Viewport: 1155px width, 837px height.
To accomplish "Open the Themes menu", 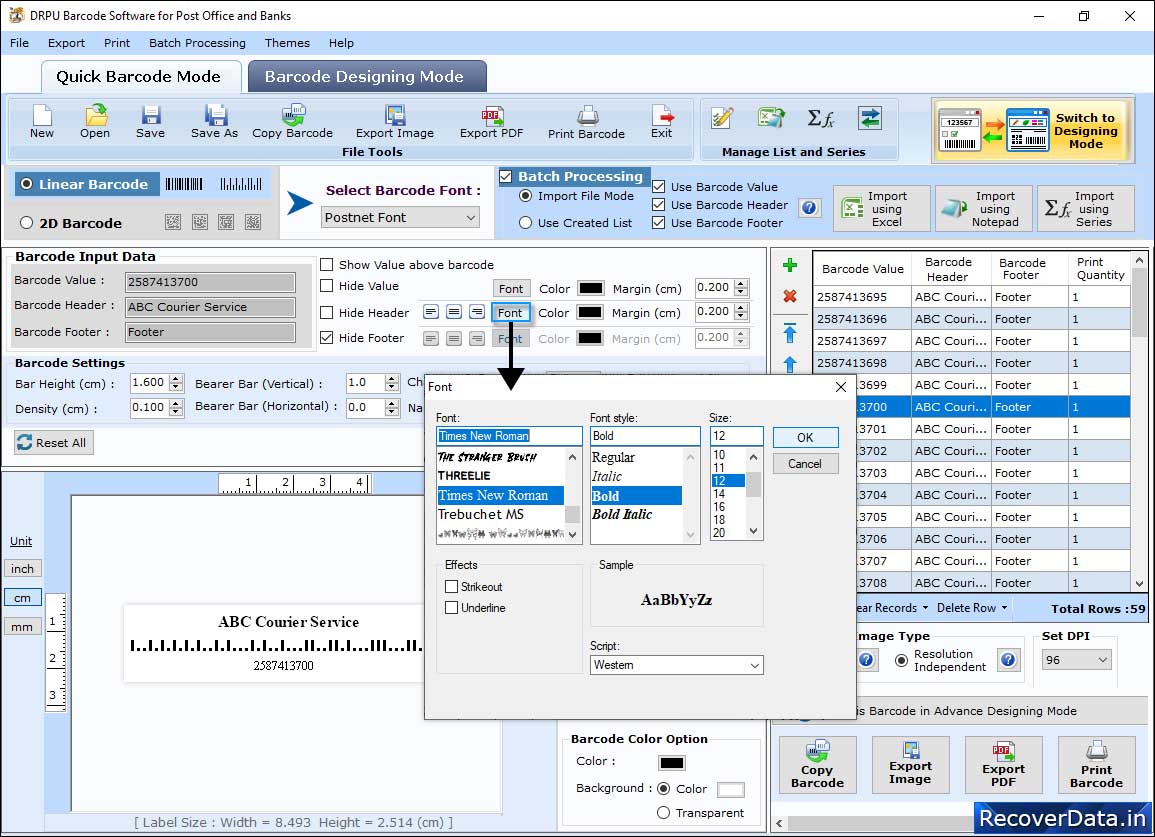I will pos(287,43).
